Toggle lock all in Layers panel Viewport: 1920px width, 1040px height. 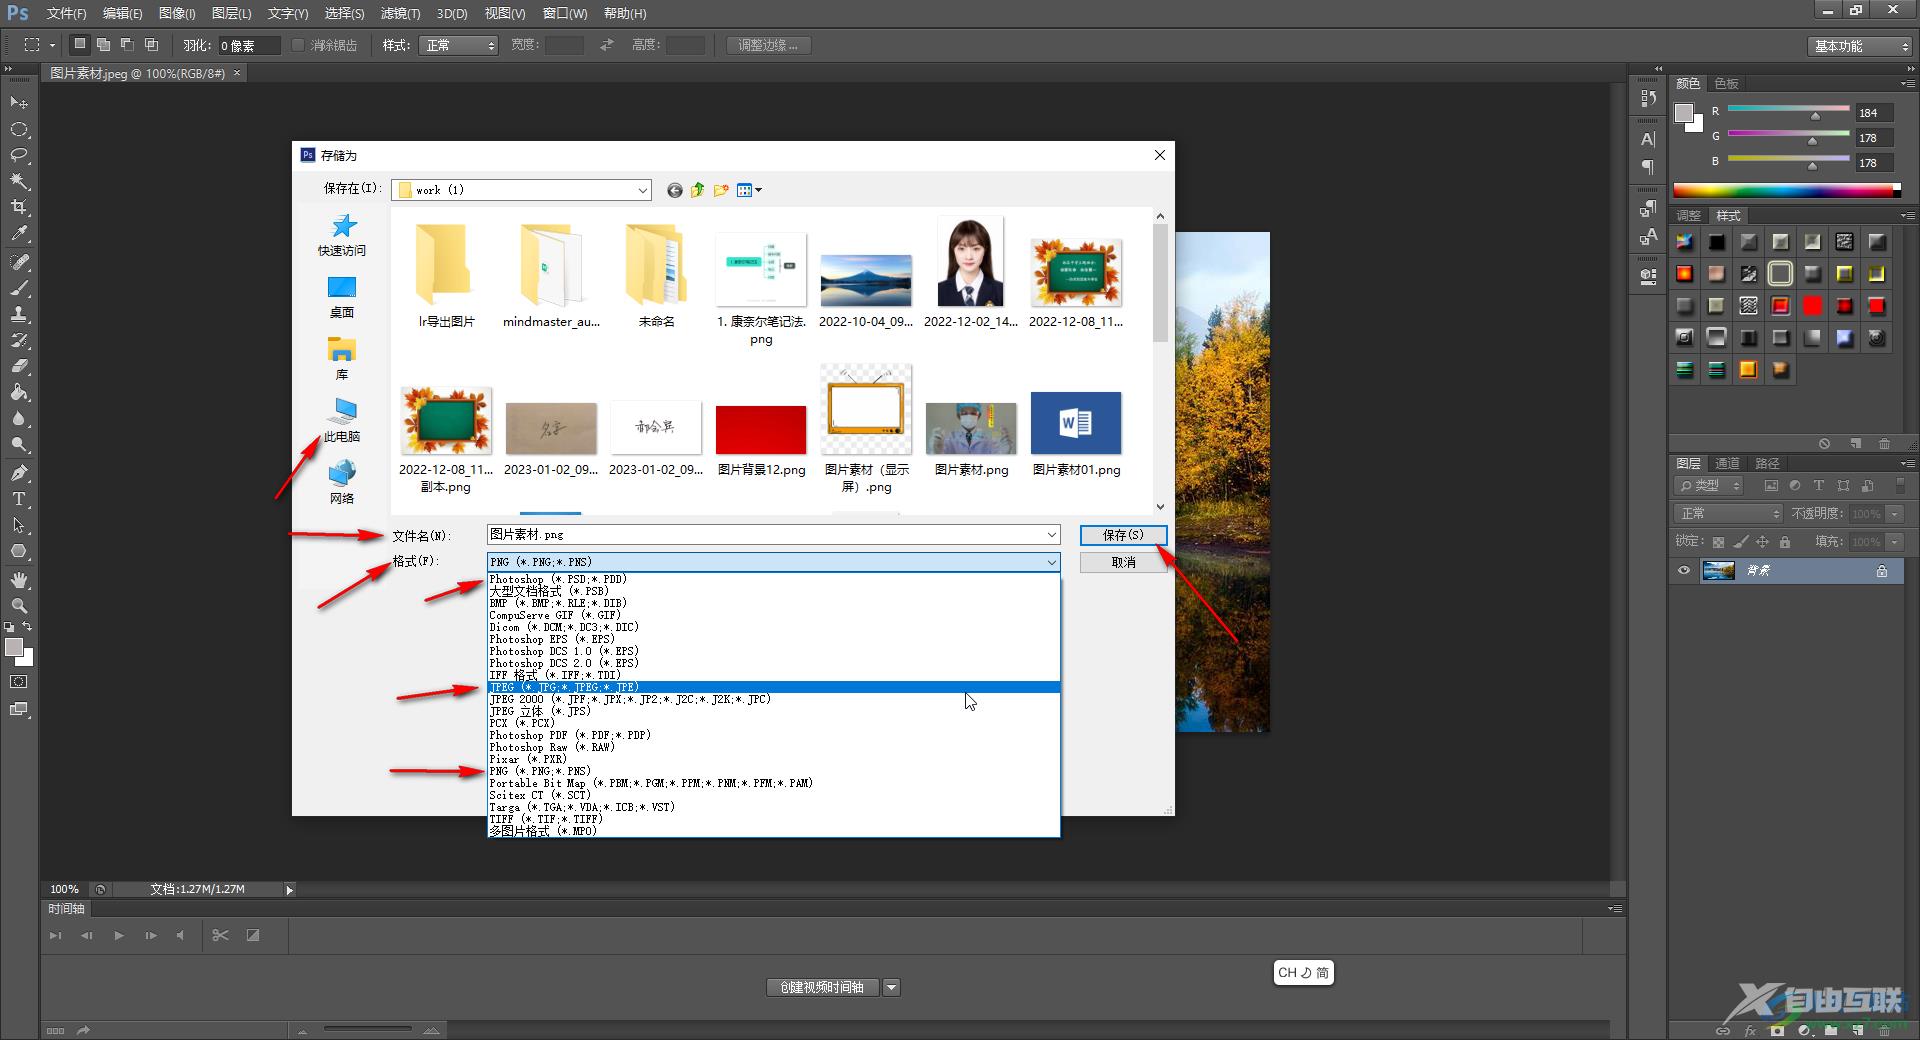[x=1784, y=542]
